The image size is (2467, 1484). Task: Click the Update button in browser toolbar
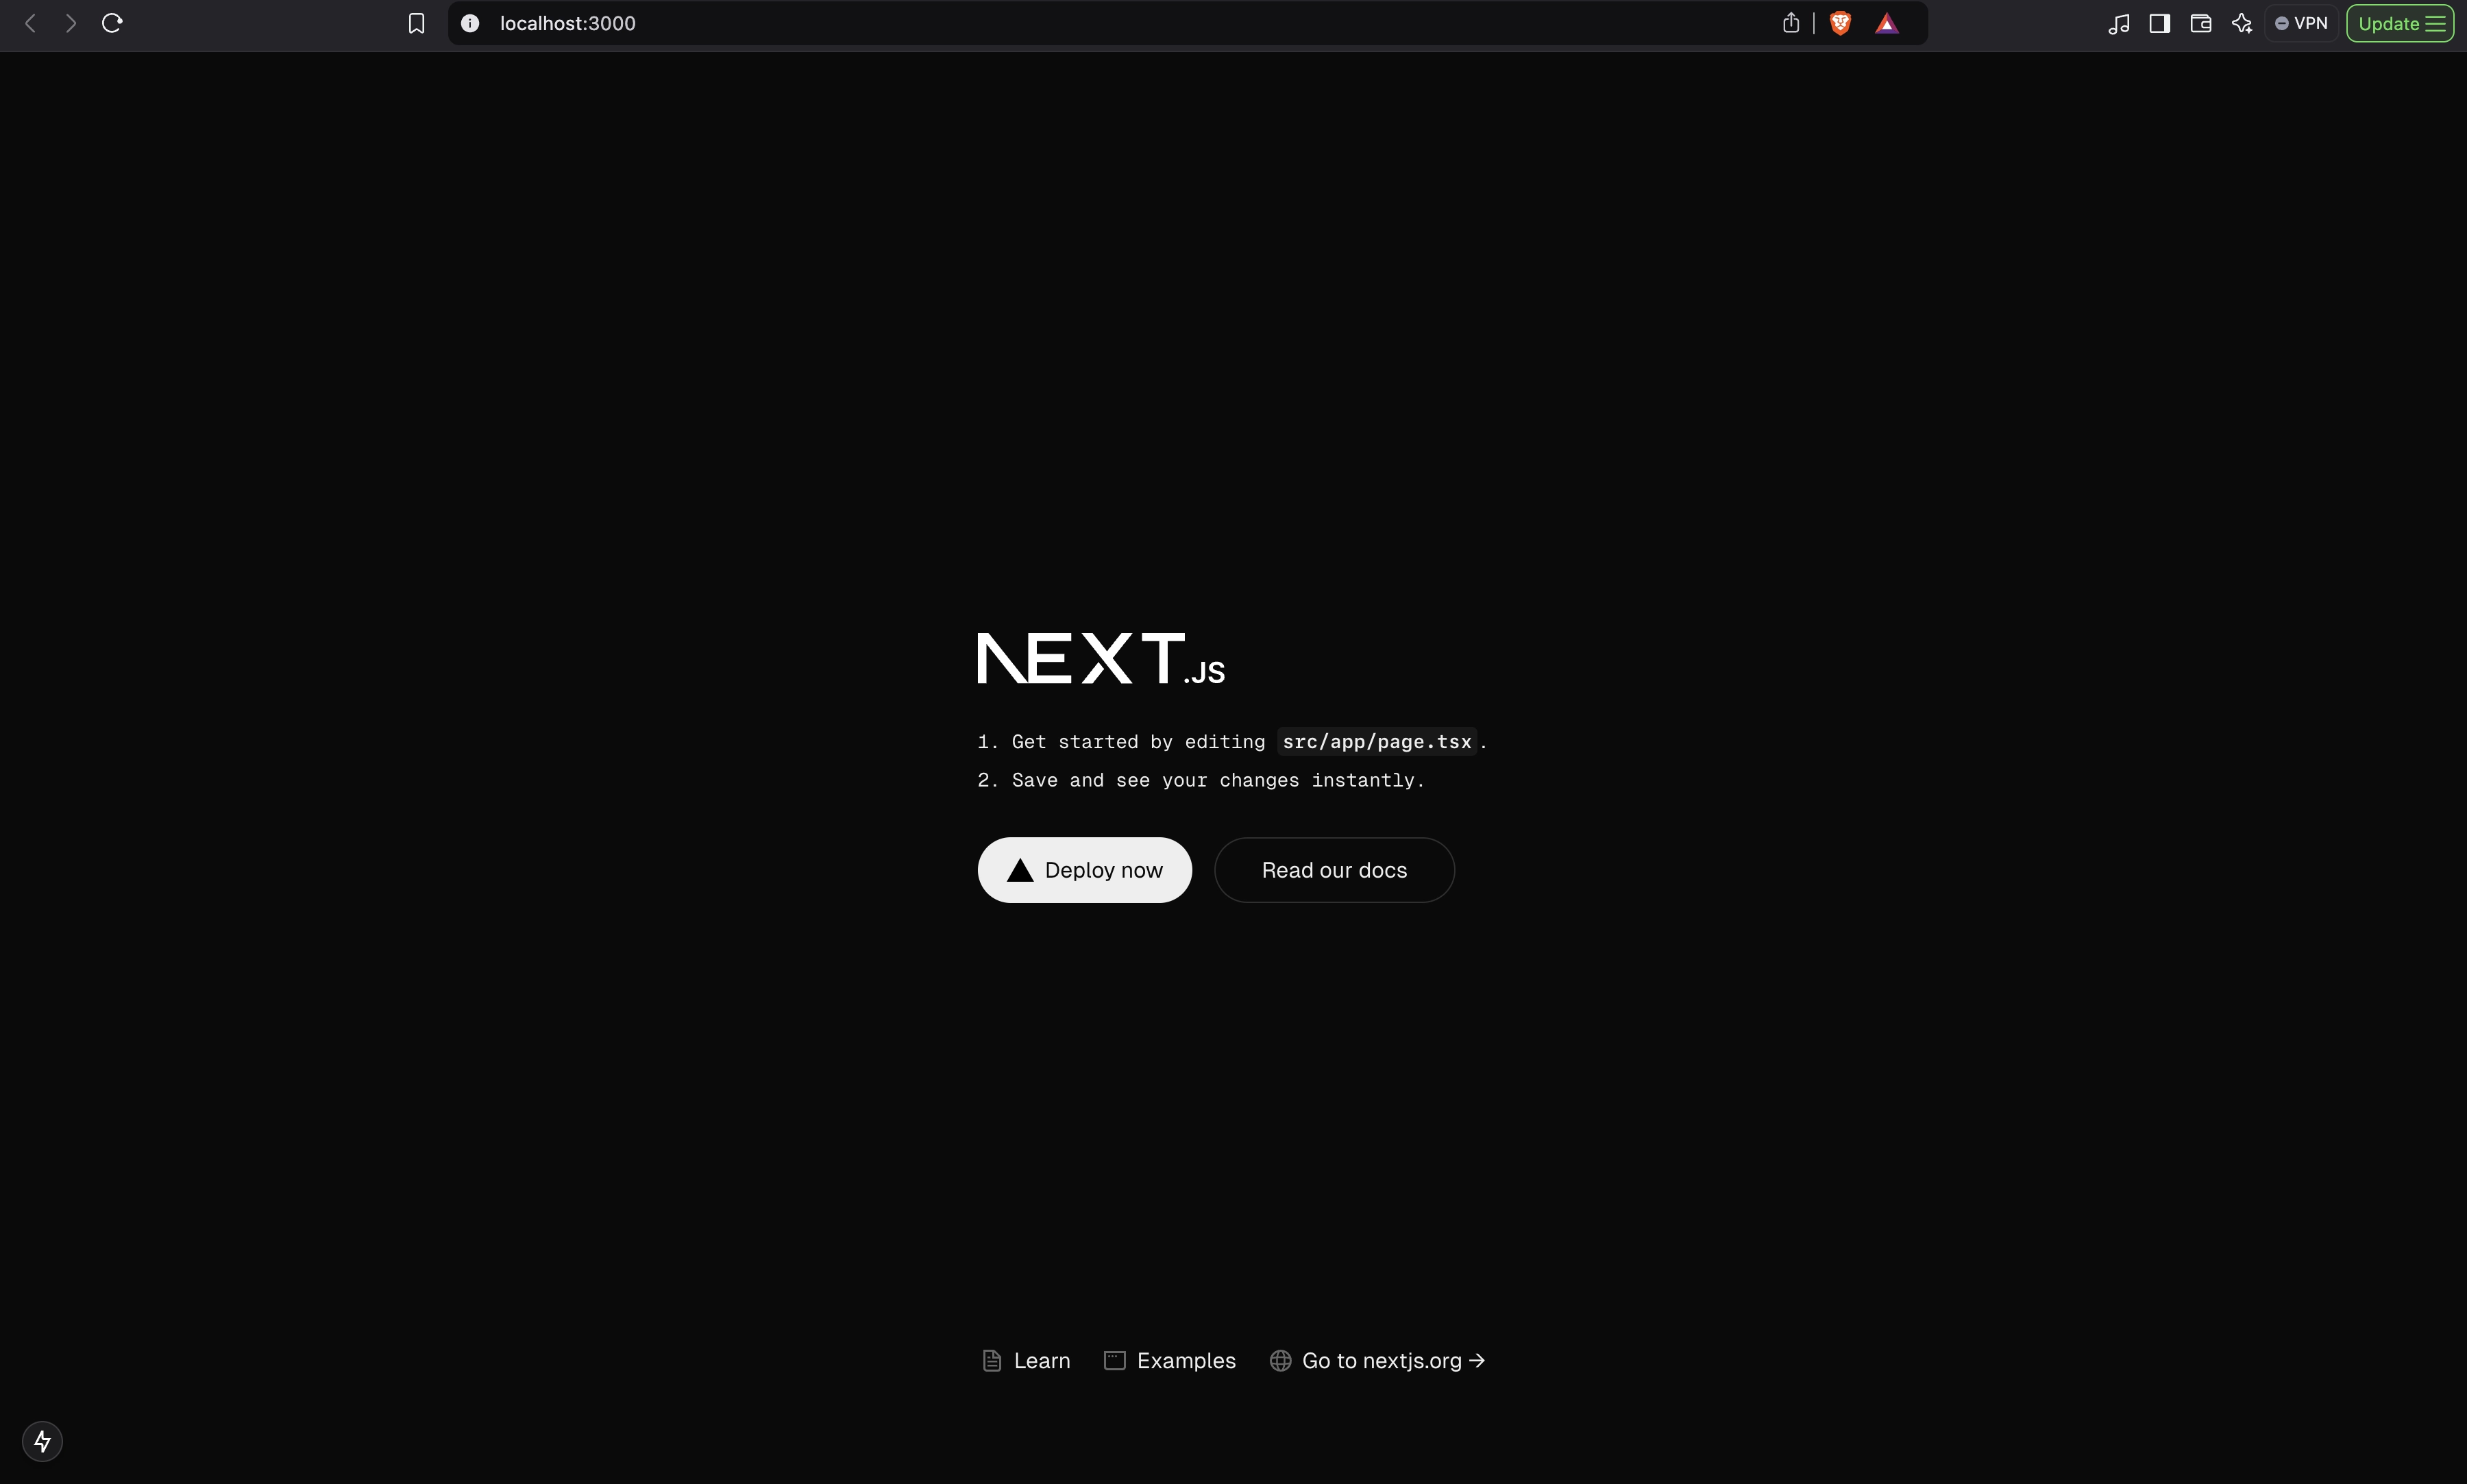pyautogui.click(x=2400, y=23)
